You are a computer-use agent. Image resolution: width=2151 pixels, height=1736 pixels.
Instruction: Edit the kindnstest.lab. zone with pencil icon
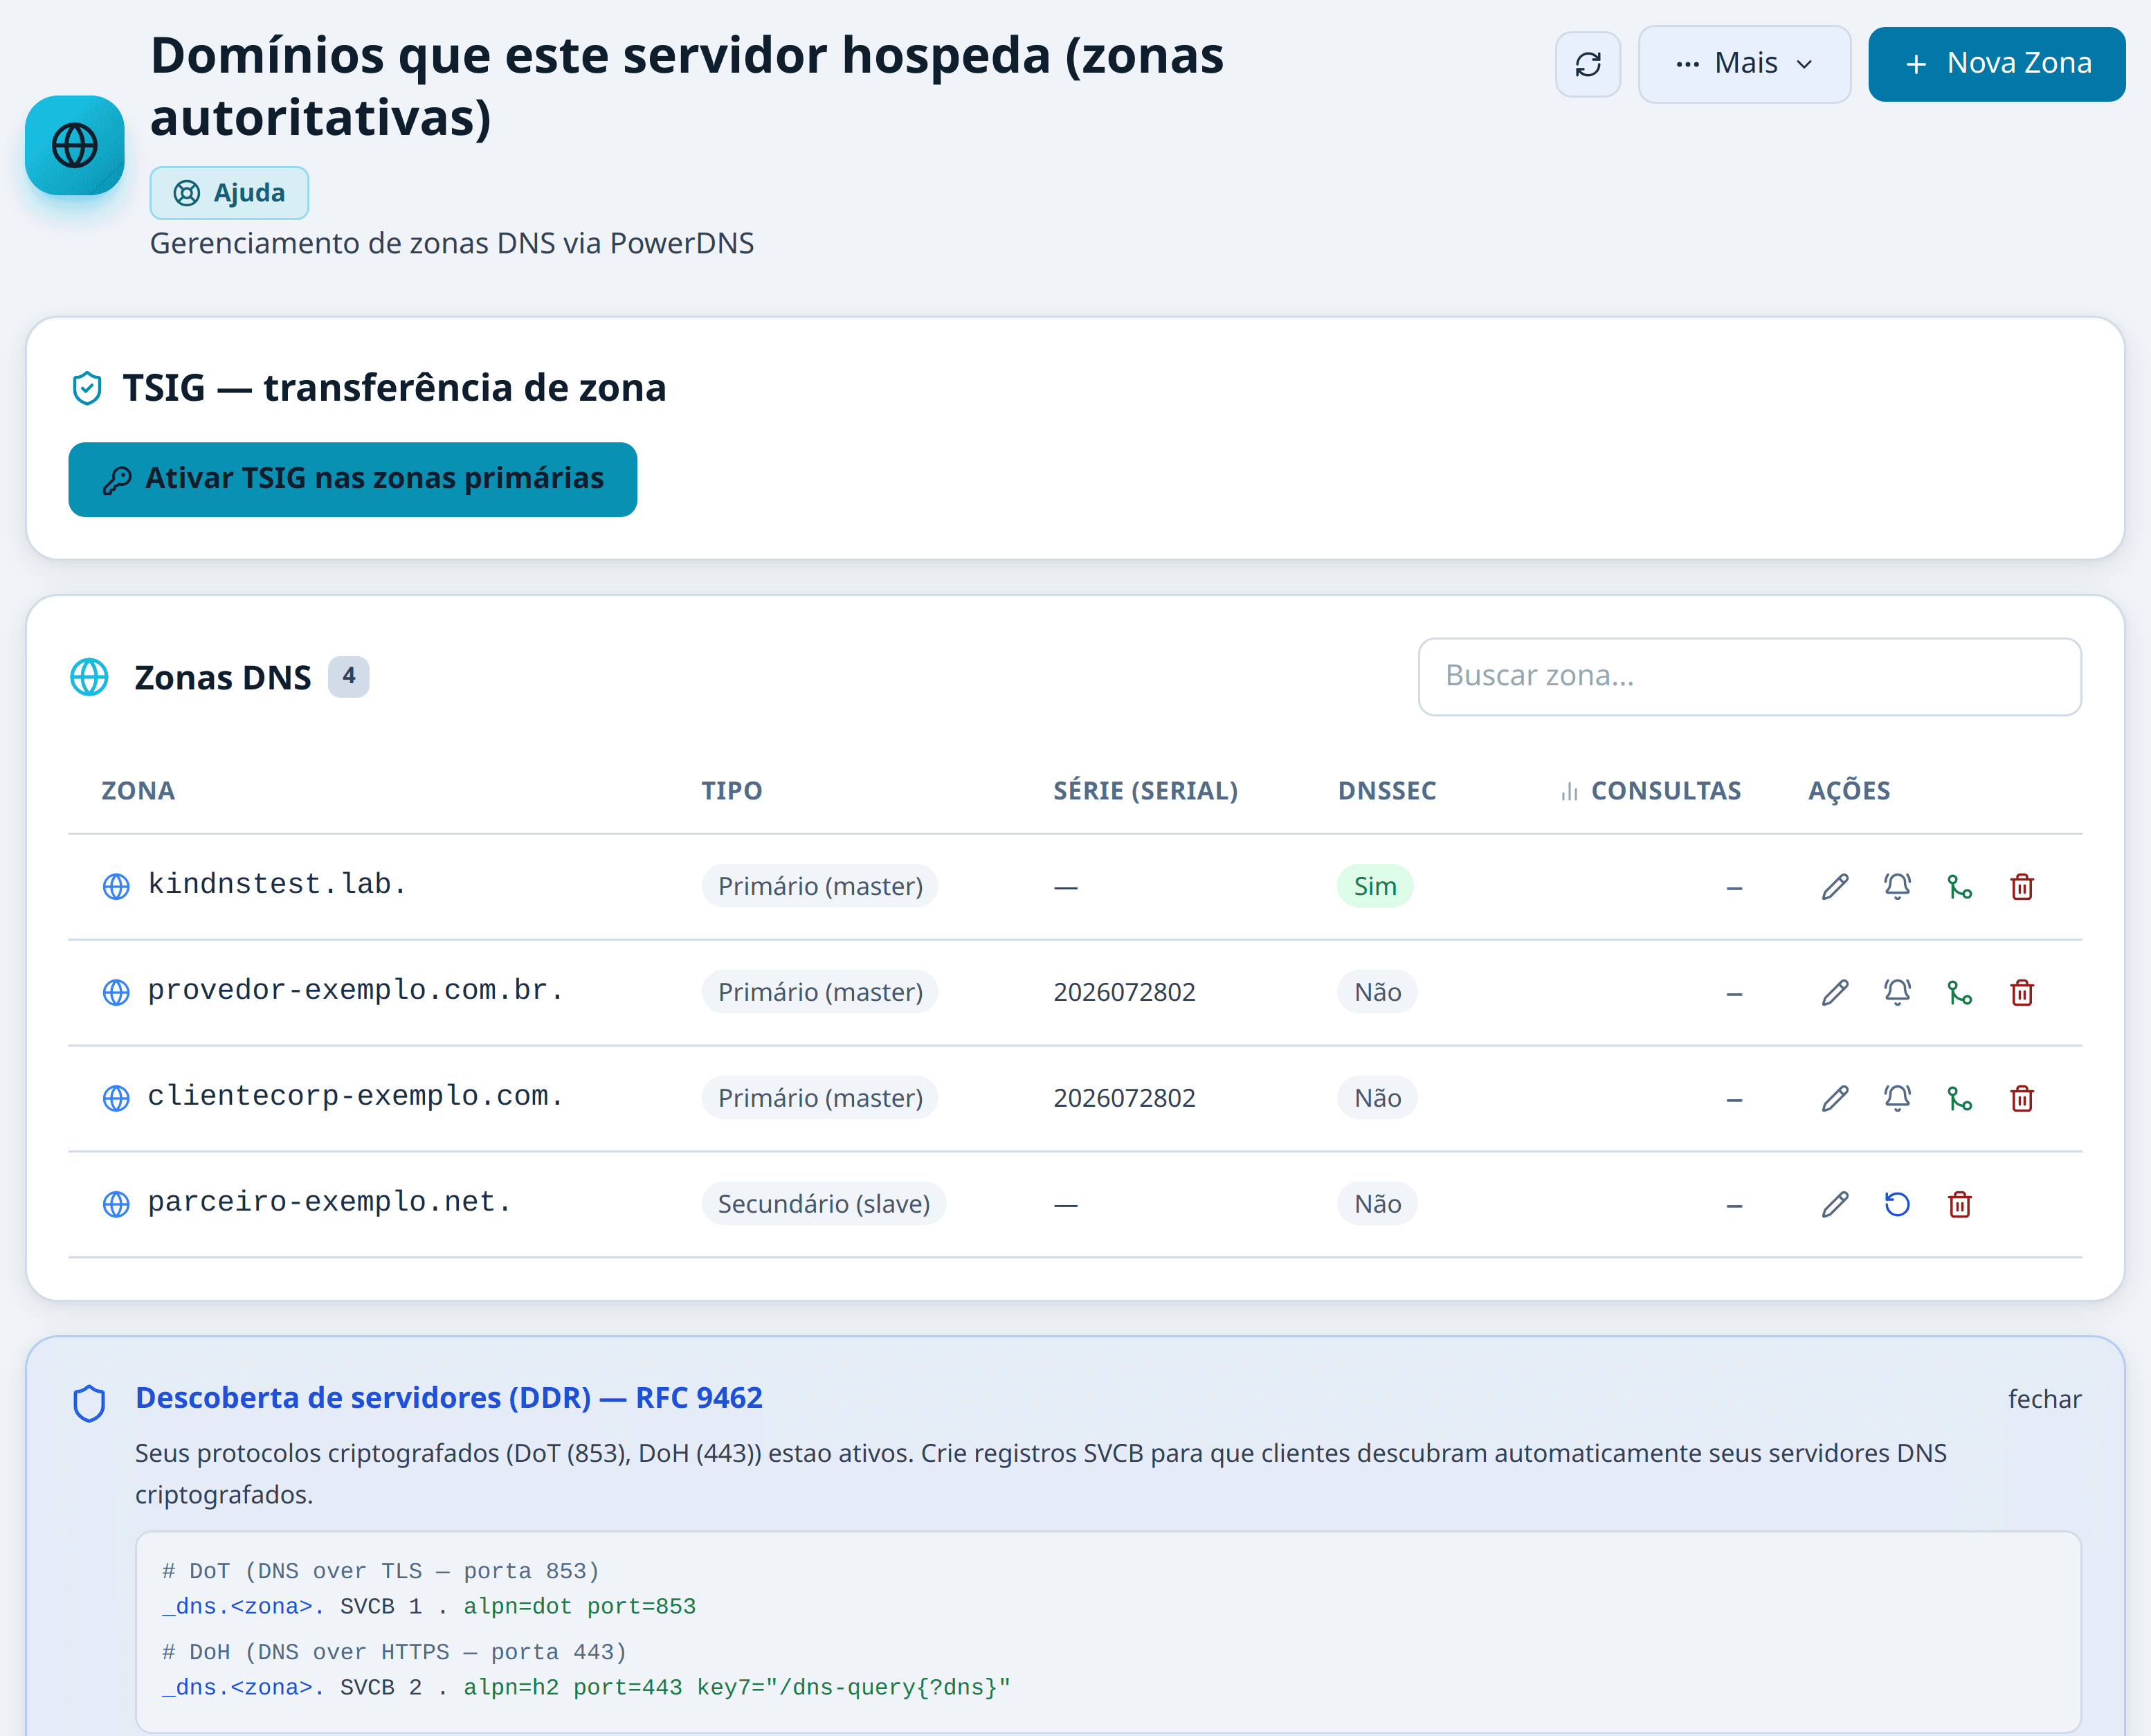pos(1835,887)
